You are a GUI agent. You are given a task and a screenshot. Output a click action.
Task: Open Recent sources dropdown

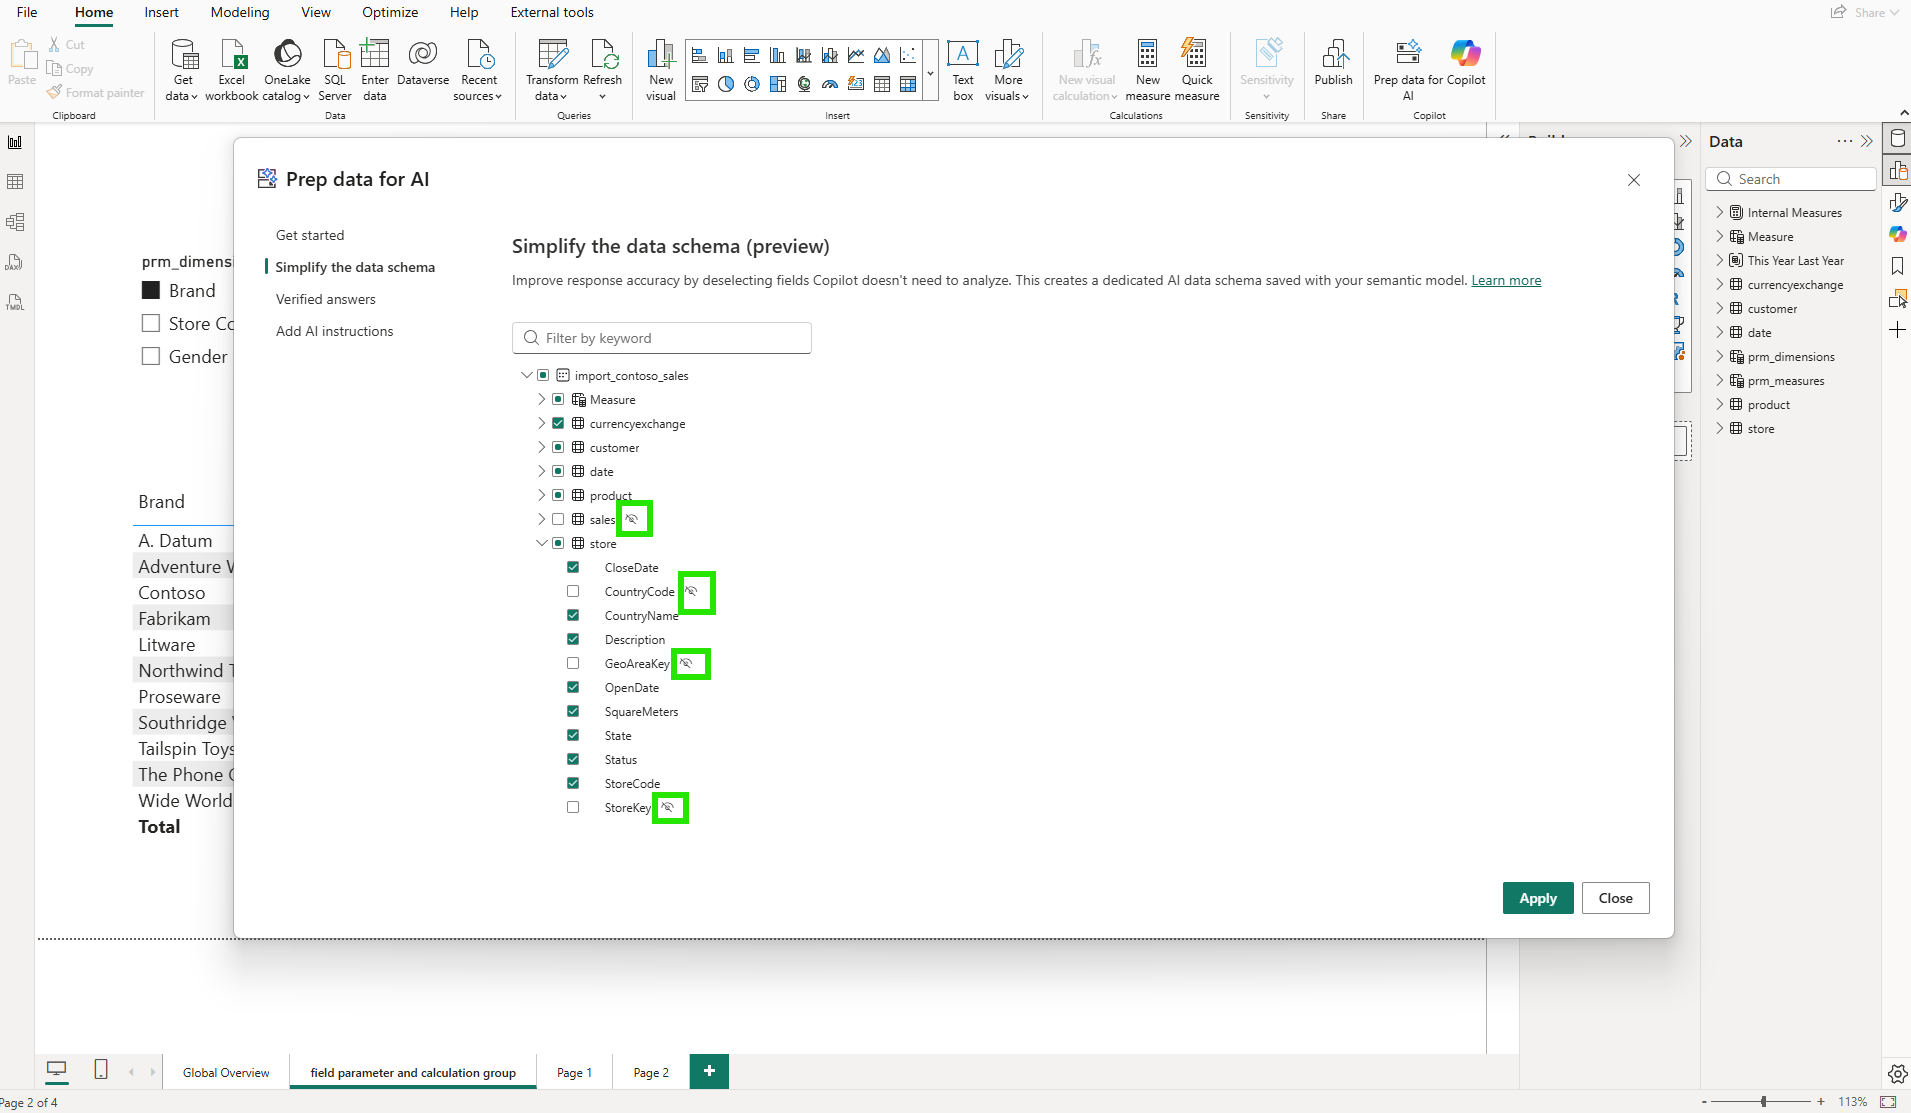click(478, 70)
